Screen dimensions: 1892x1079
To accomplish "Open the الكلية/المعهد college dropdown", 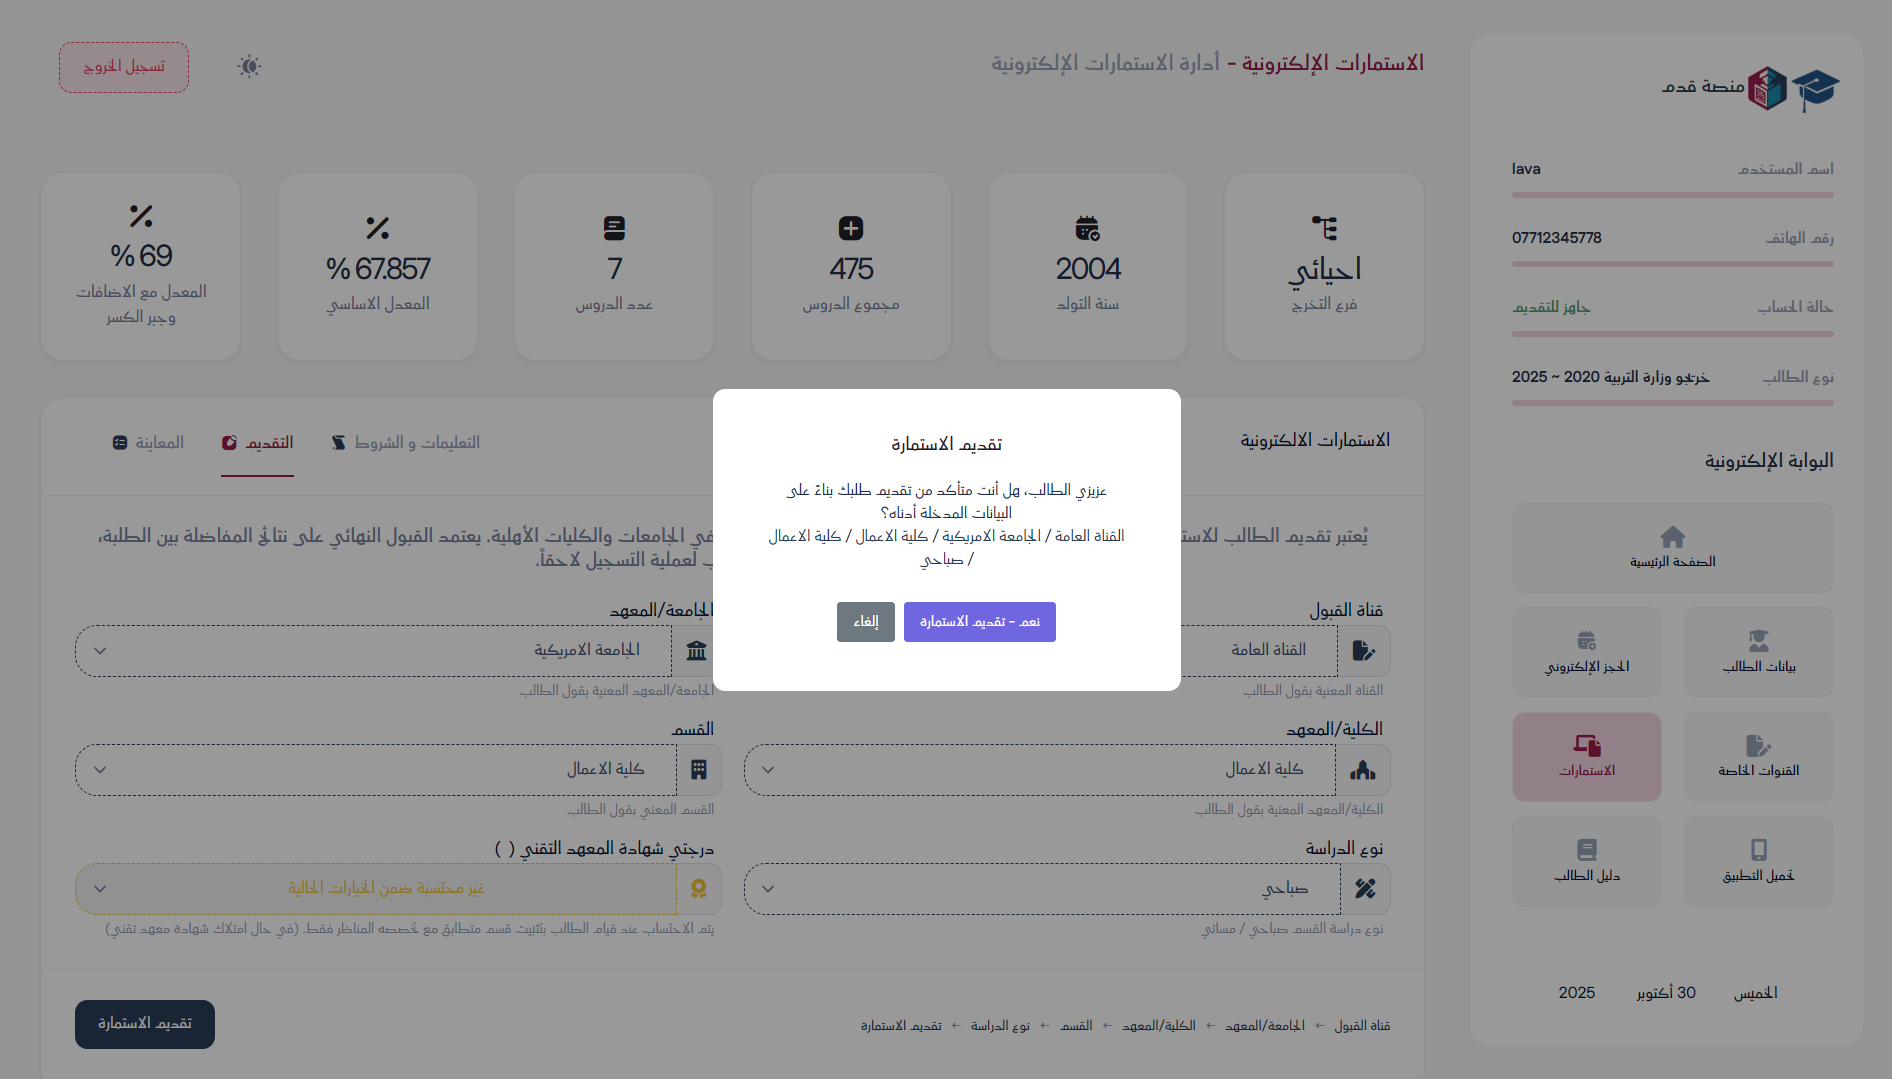I will (x=1040, y=770).
